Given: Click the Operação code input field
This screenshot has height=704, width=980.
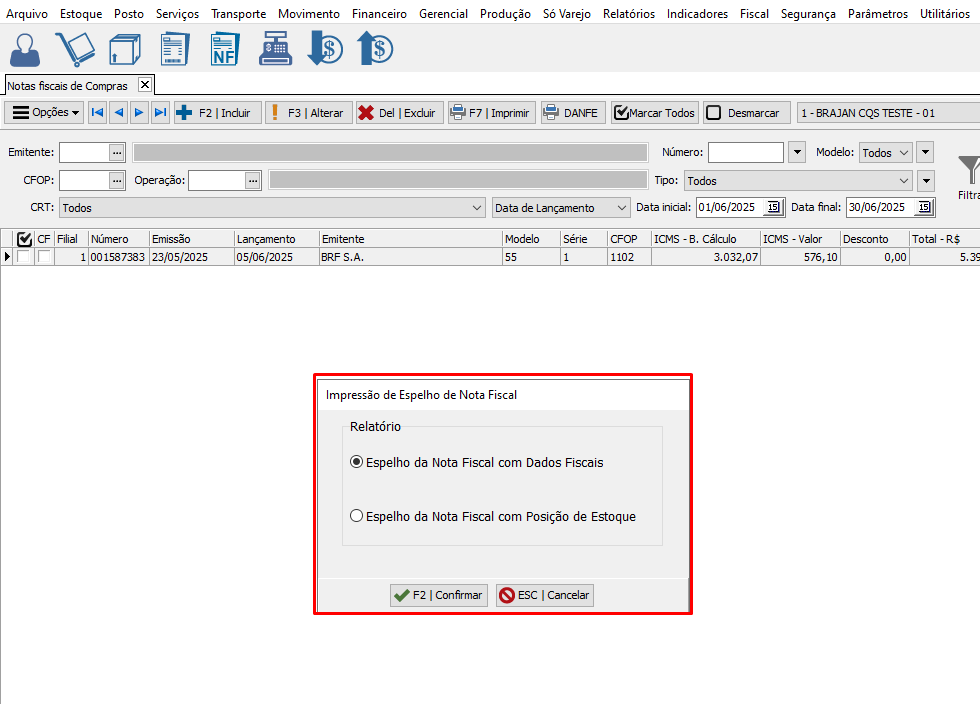Looking at the screenshot, I should pos(217,180).
